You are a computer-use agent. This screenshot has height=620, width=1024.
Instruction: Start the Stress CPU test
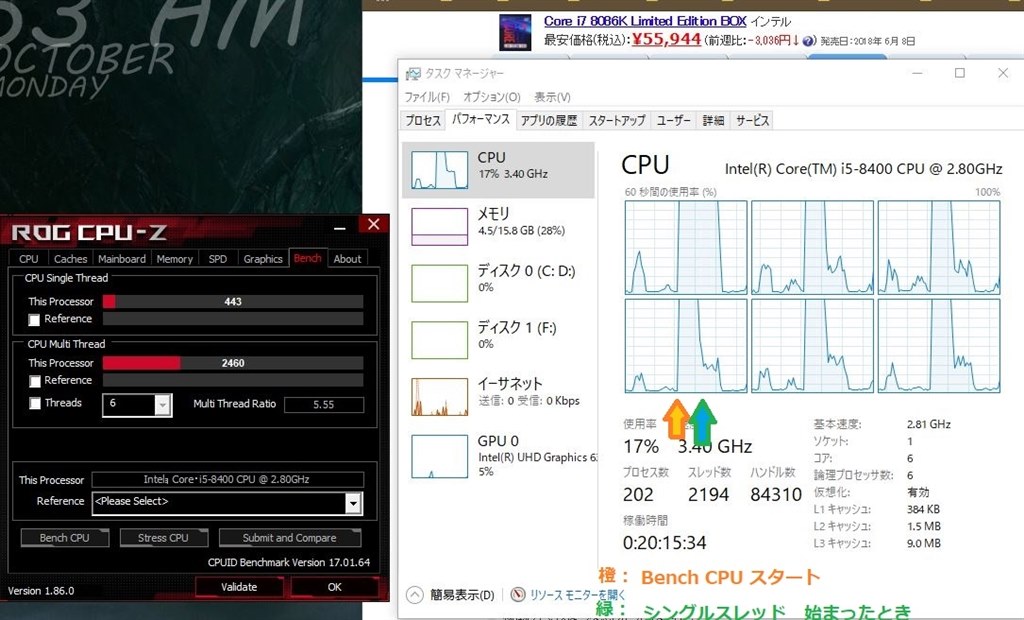click(x=163, y=538)
